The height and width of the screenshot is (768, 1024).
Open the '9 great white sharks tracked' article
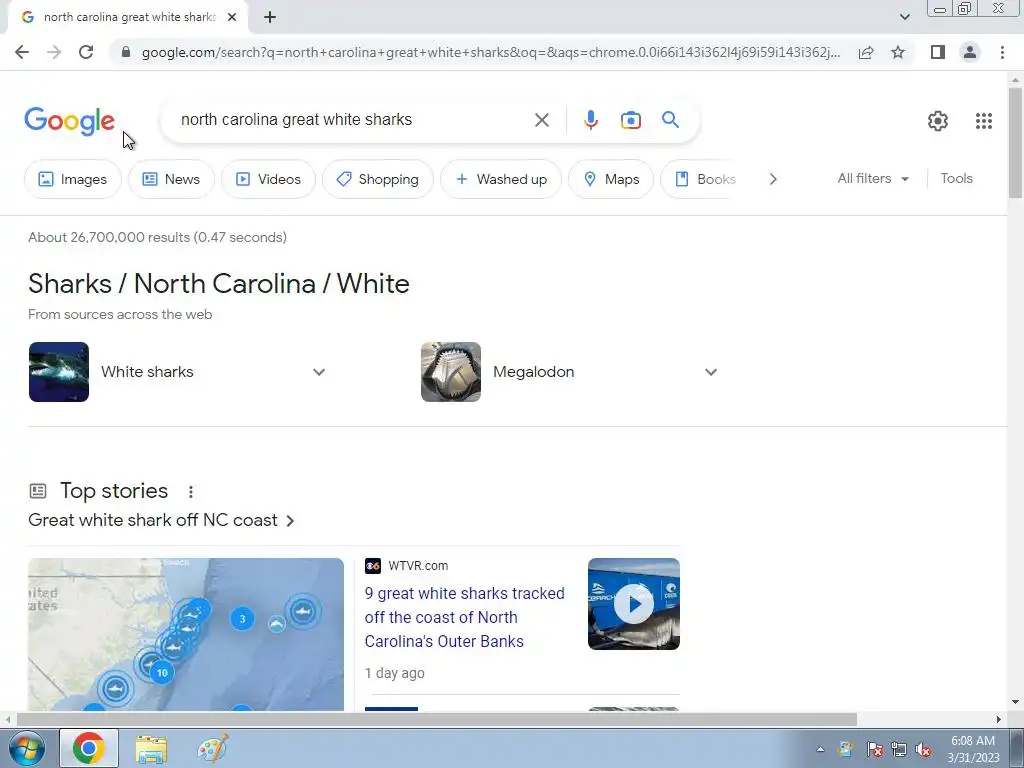pos(464,617)
